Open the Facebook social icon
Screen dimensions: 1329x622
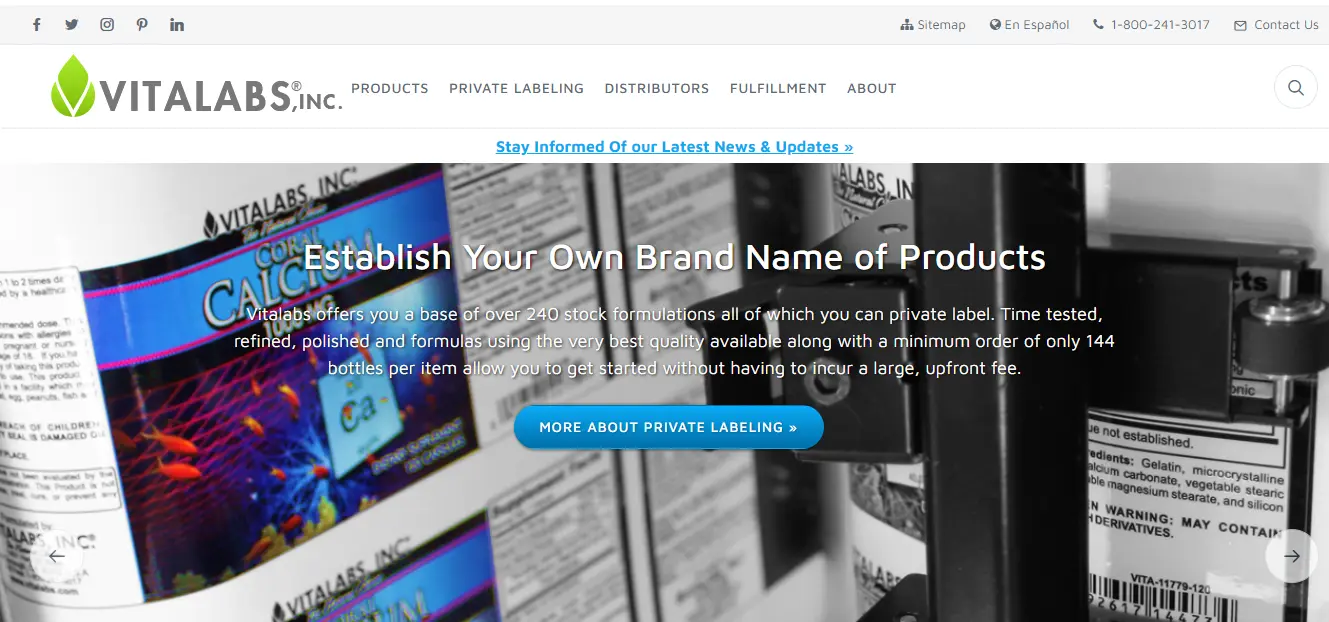37,25
